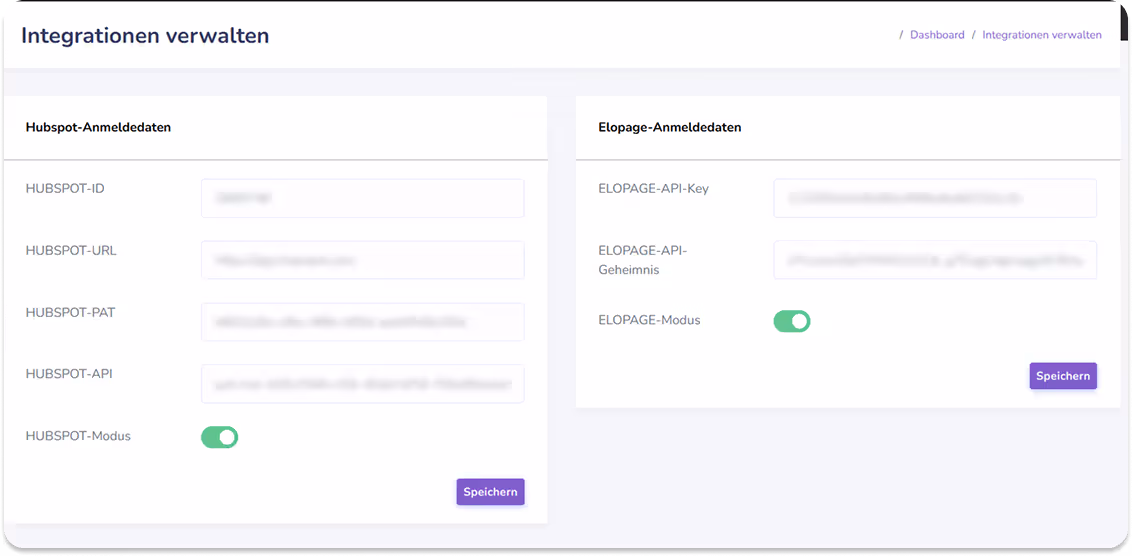This screenshot has width=1132, height=556.
Task: Select the Elopage-Anmeldedaten card heading
Action: point(670,127)
